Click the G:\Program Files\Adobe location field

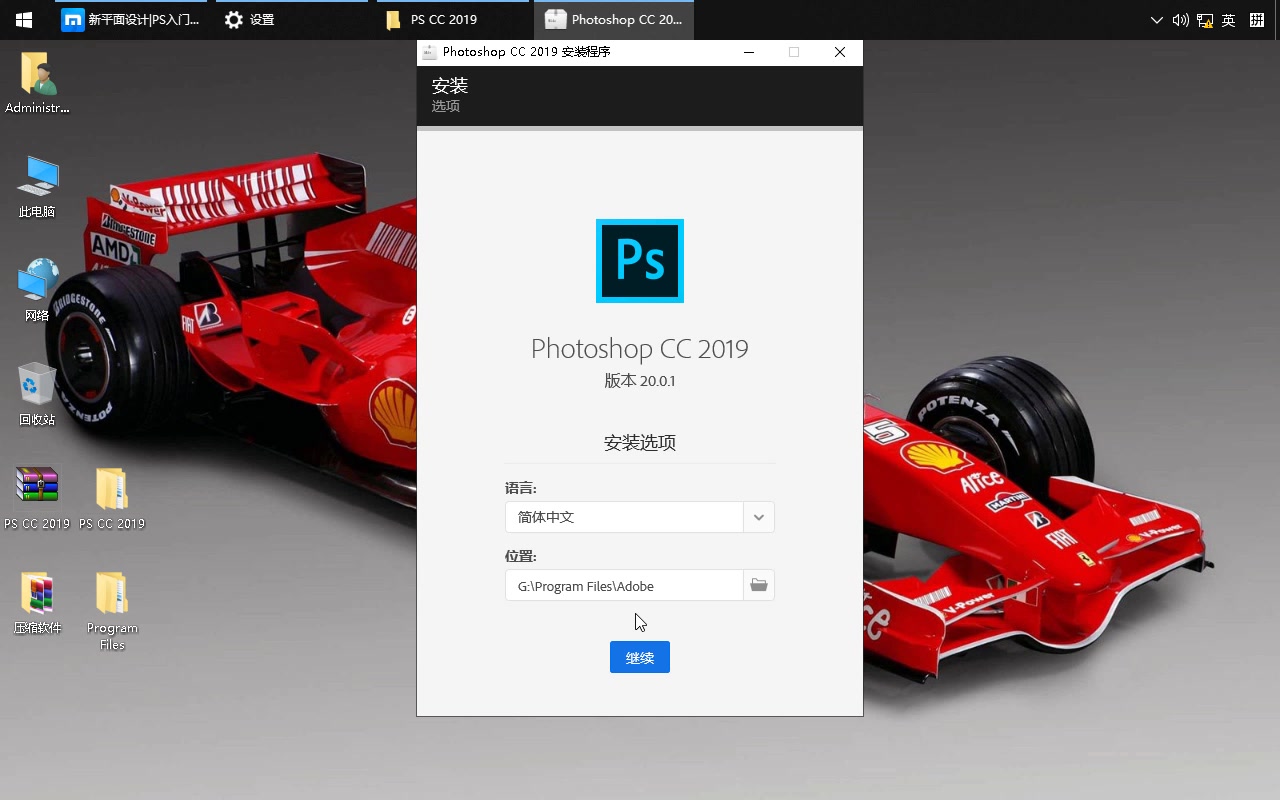(x=624, y=586)
